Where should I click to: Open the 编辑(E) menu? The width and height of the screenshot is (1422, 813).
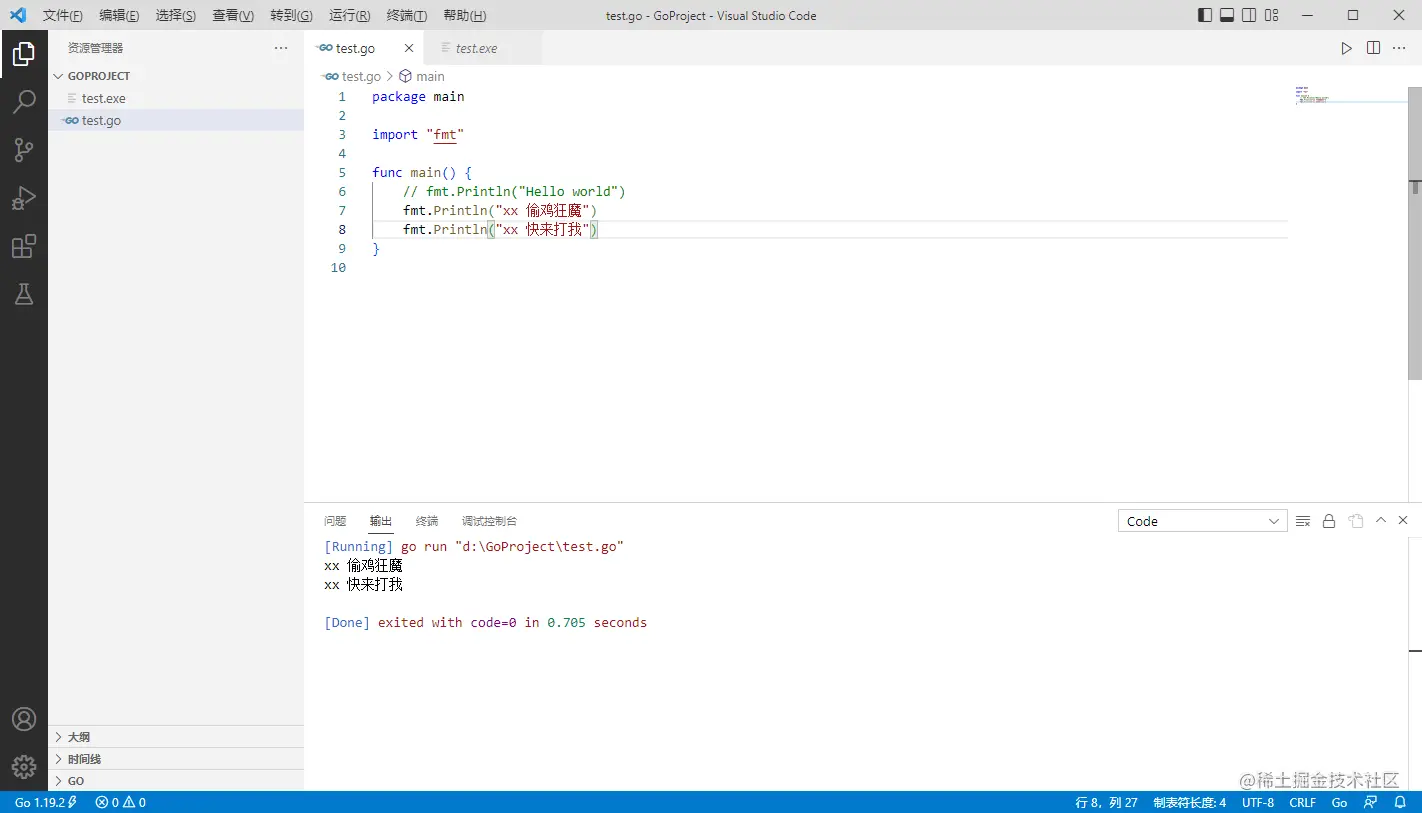[x=119, y=15]
